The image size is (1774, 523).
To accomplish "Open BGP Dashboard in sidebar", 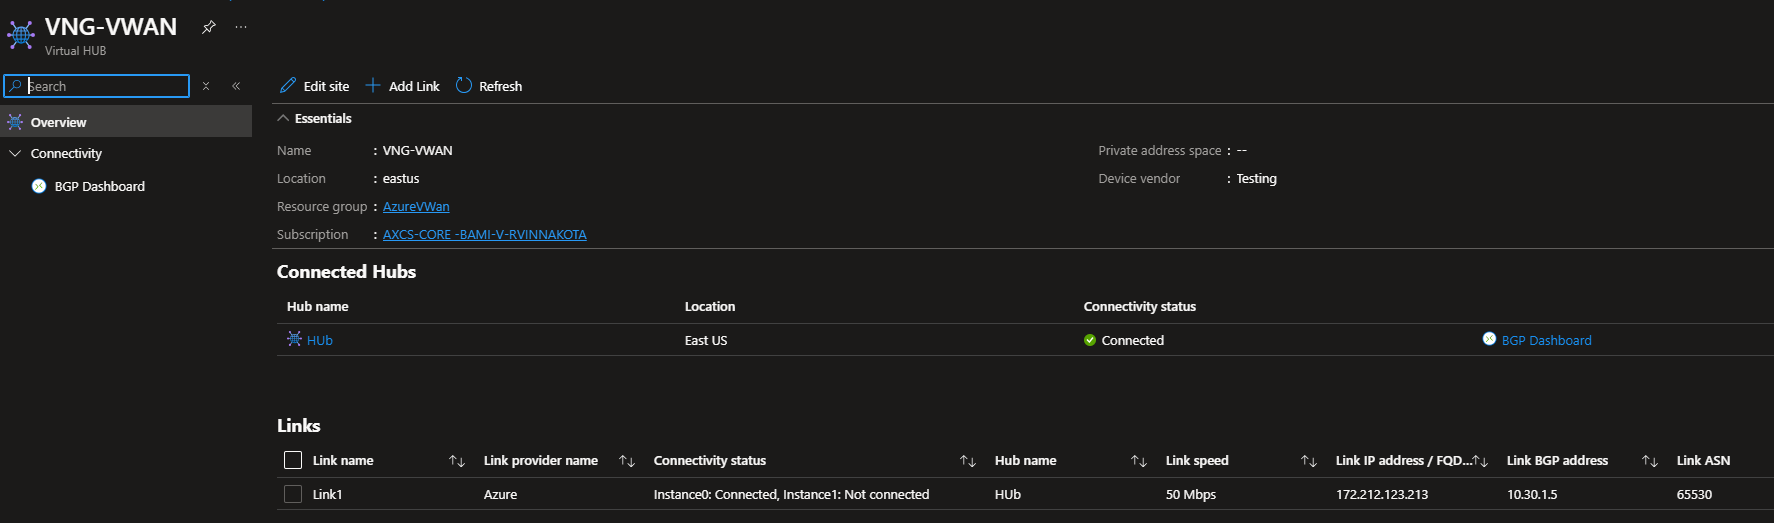I will point(99,186).
